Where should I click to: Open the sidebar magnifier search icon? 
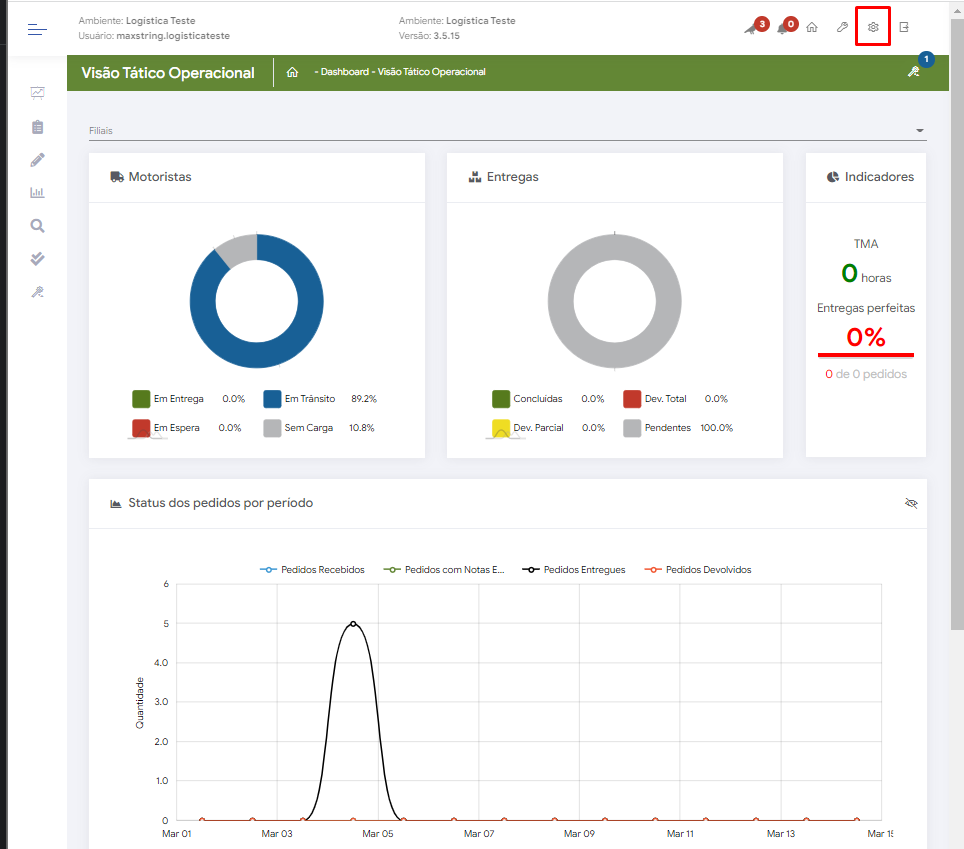click(x=37, y=226)
